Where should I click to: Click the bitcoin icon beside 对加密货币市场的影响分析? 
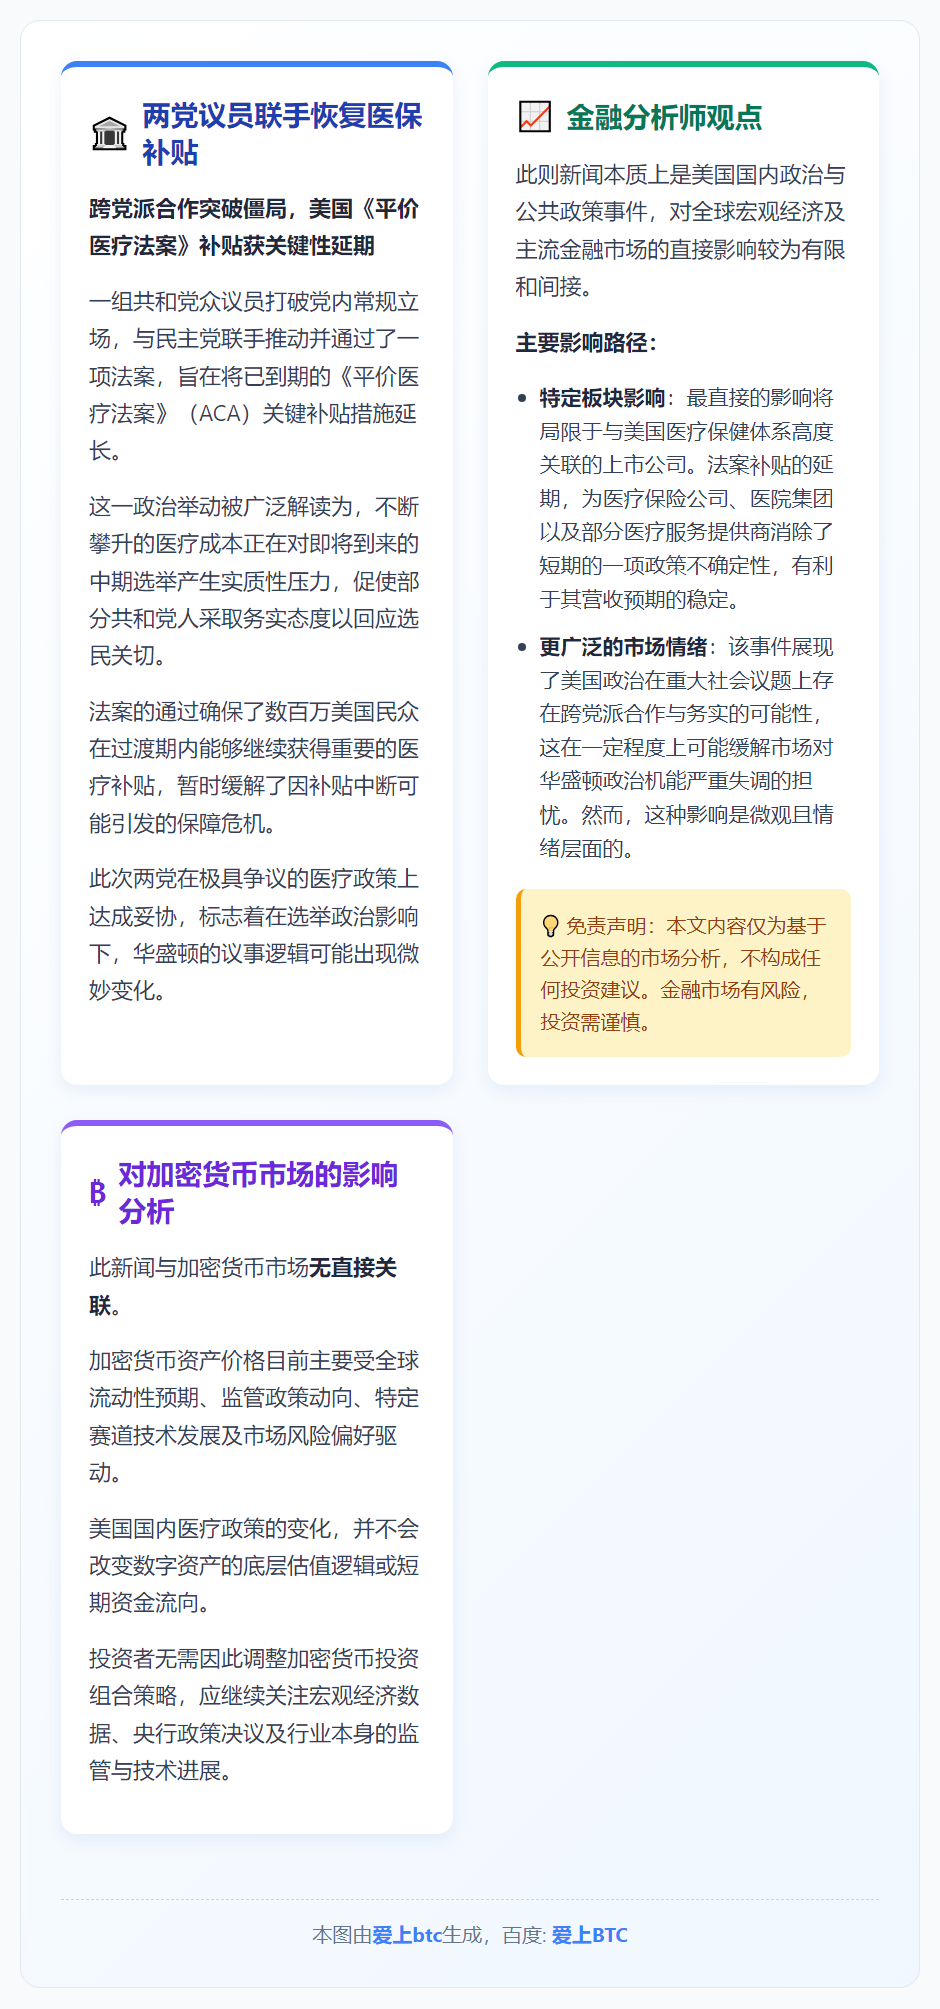(97, 1193)
